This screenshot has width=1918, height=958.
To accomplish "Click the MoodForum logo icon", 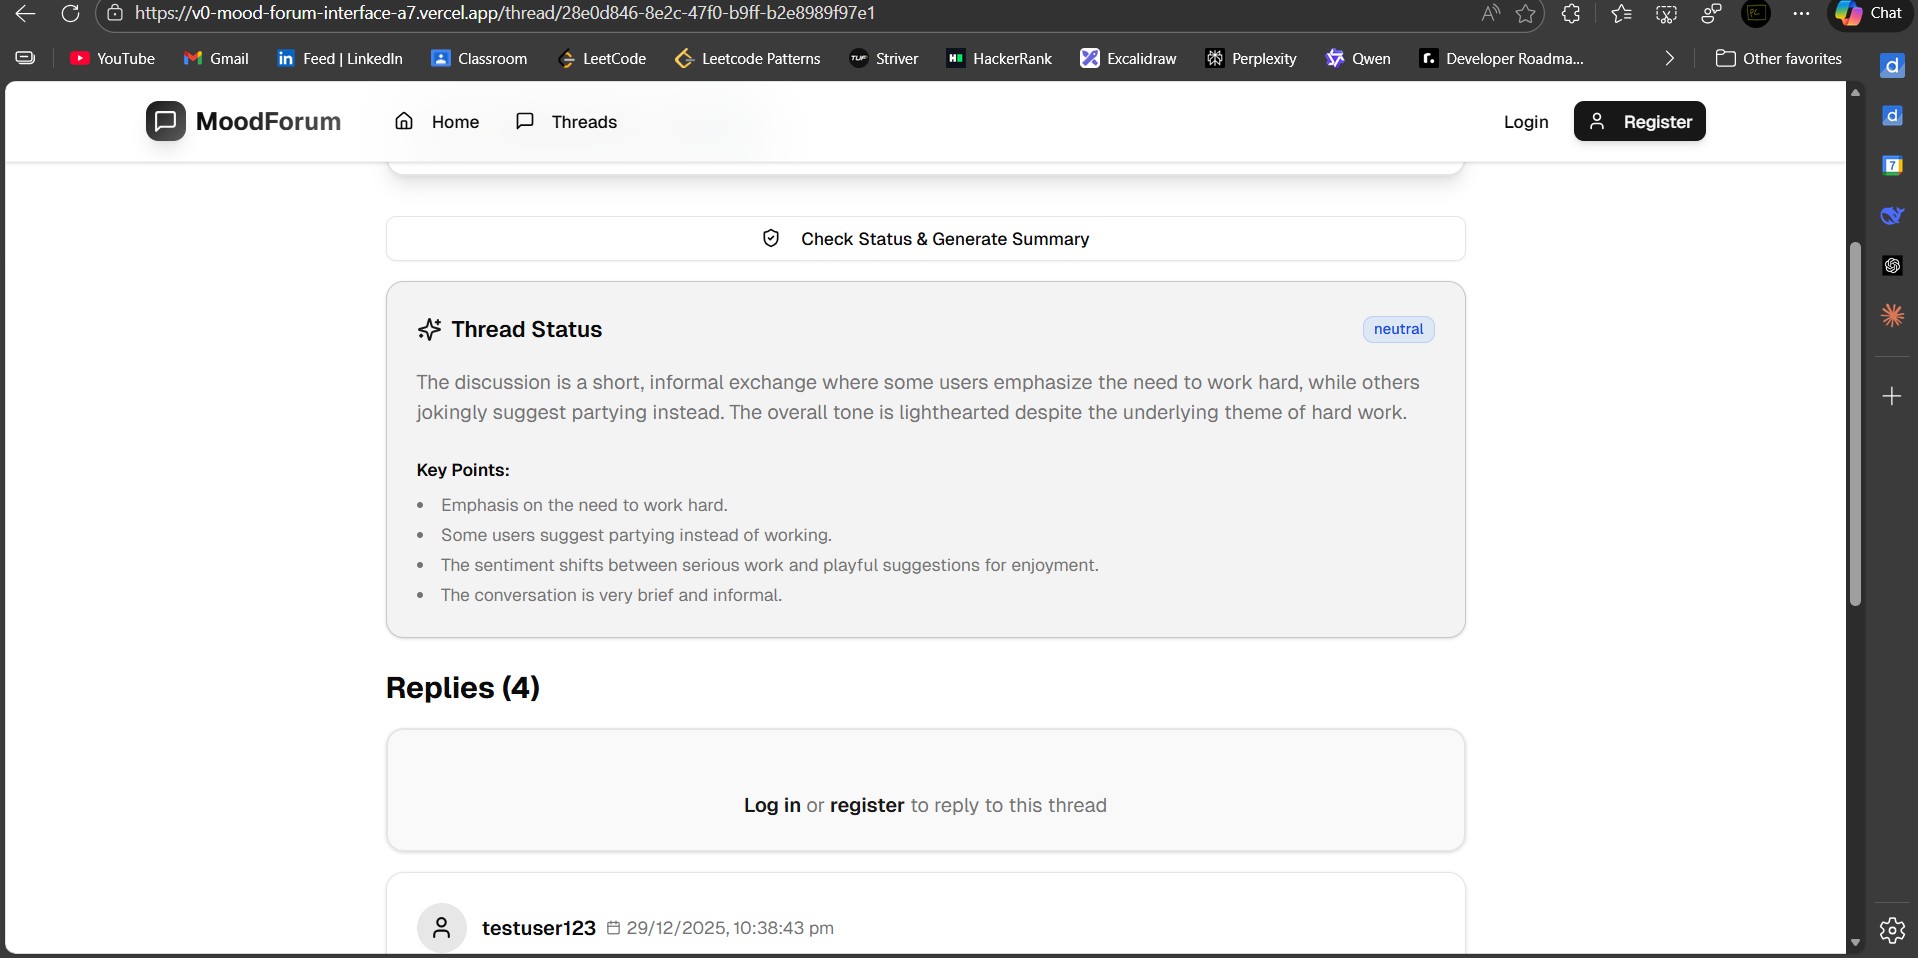I will pos(165,121).
